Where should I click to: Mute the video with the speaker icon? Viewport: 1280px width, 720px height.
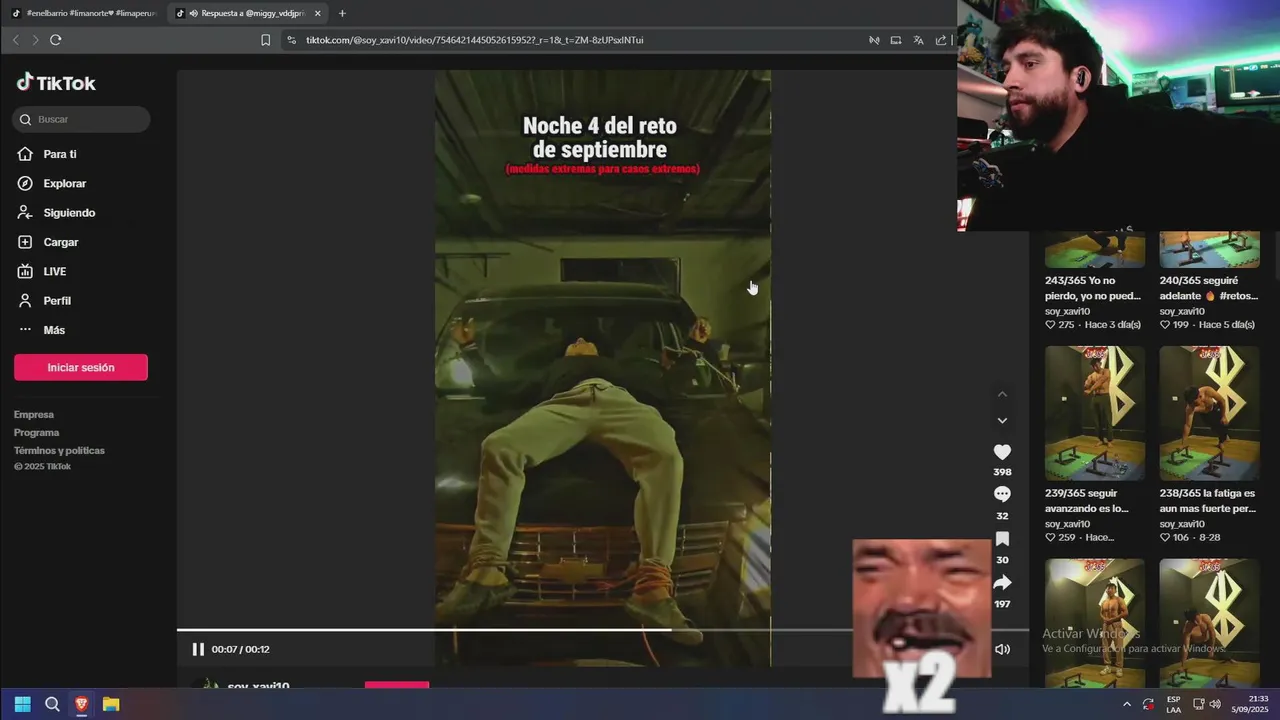1002,649
